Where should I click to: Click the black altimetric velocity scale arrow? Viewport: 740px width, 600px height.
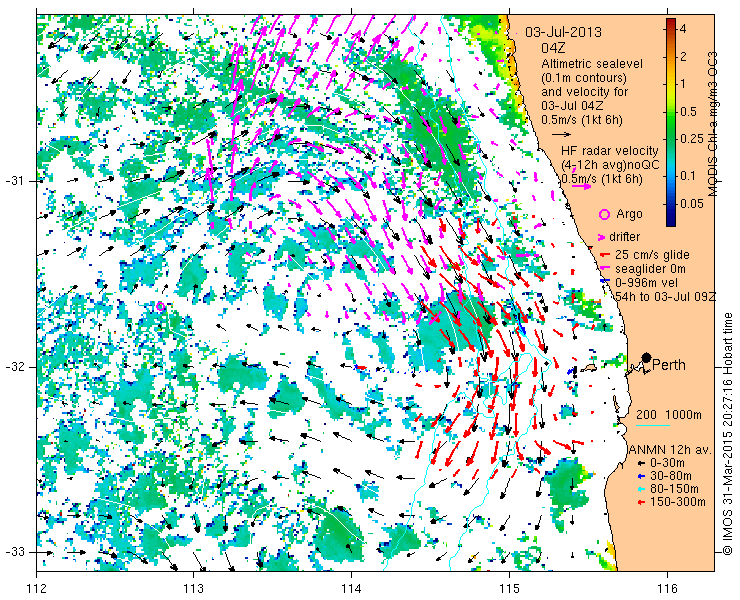click(561, 134)
